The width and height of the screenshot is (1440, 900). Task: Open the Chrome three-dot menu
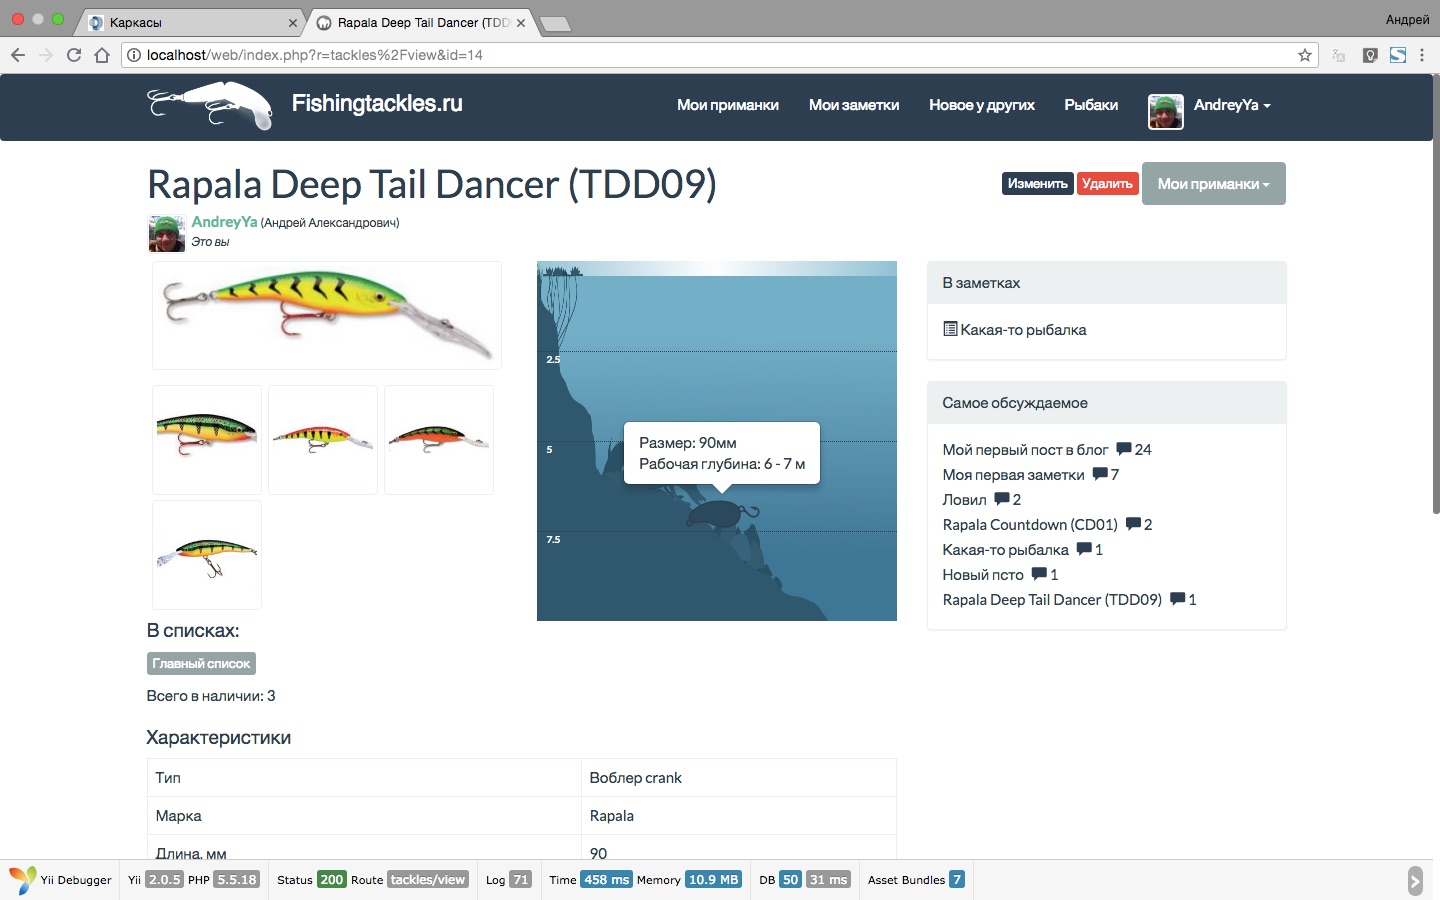tap(1422, 55)
